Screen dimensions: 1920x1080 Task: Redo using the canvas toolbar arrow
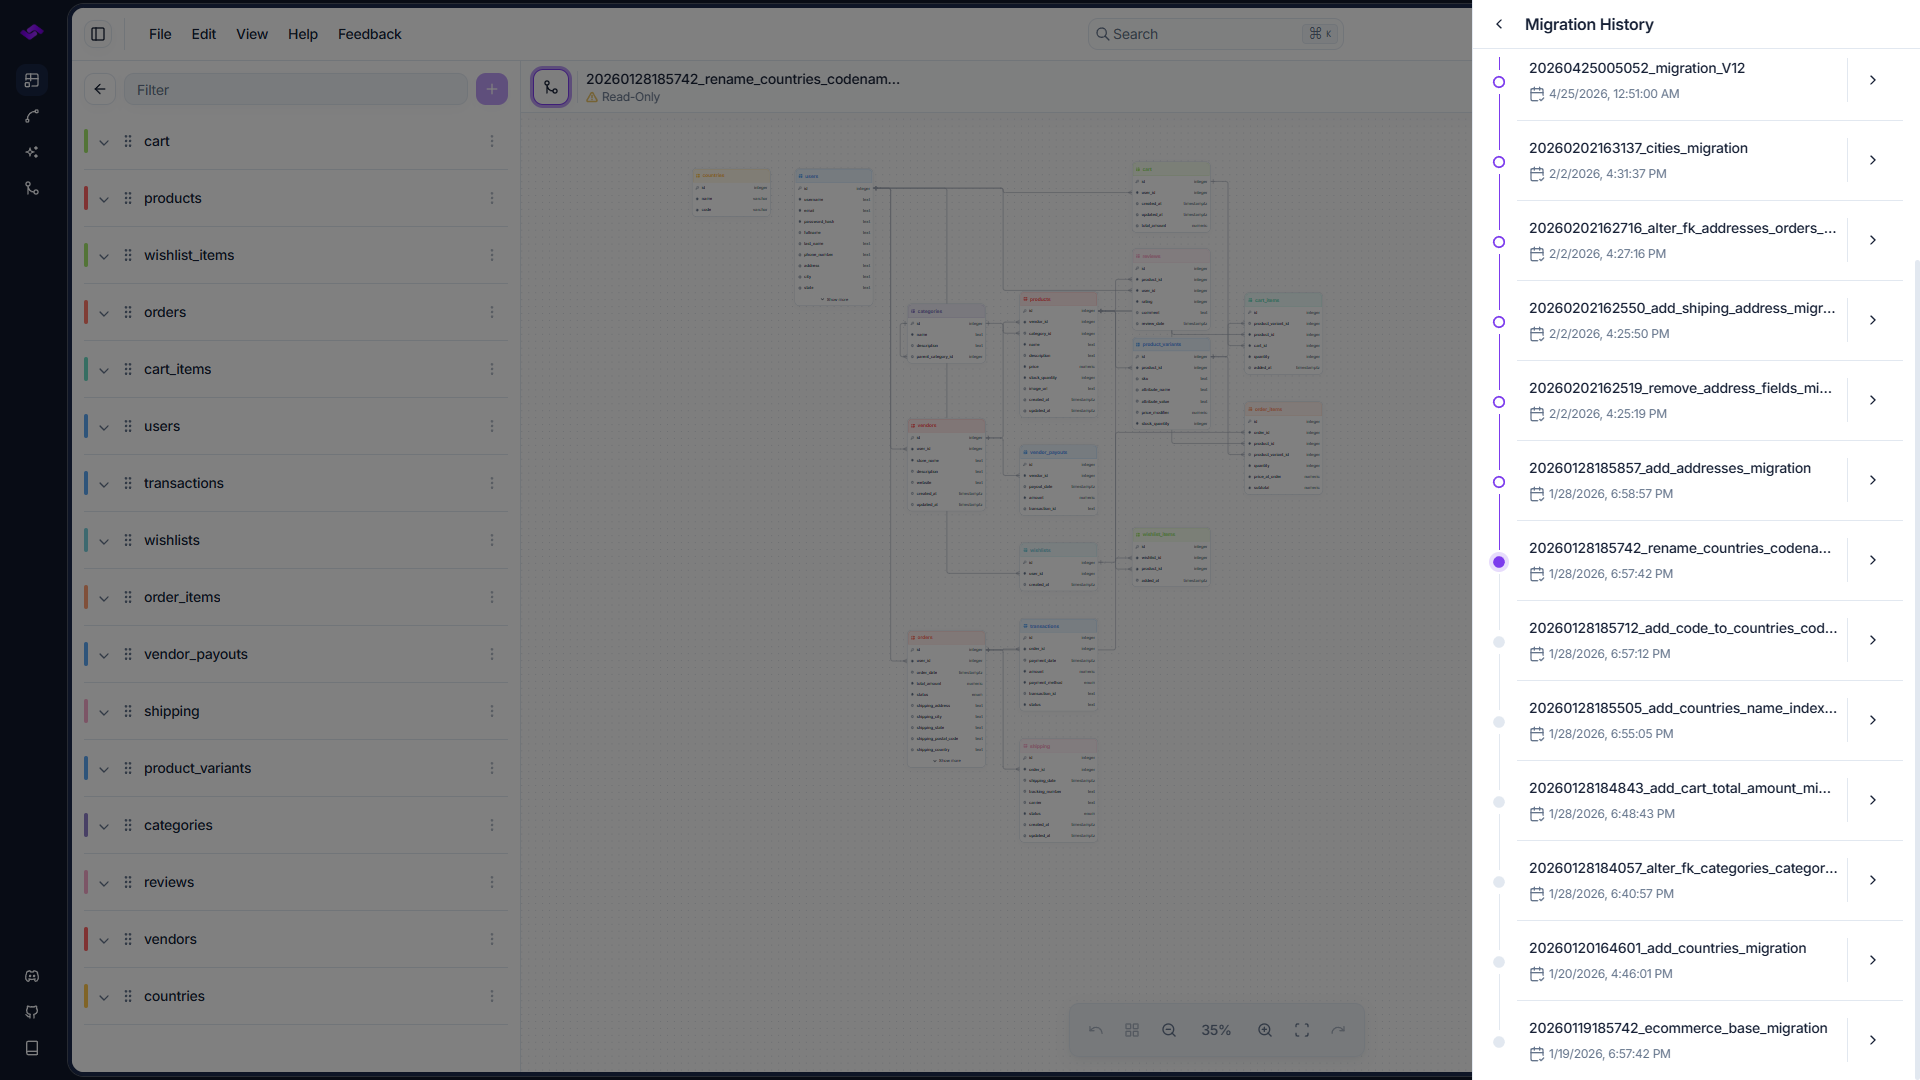(x=1338, y=1030)
